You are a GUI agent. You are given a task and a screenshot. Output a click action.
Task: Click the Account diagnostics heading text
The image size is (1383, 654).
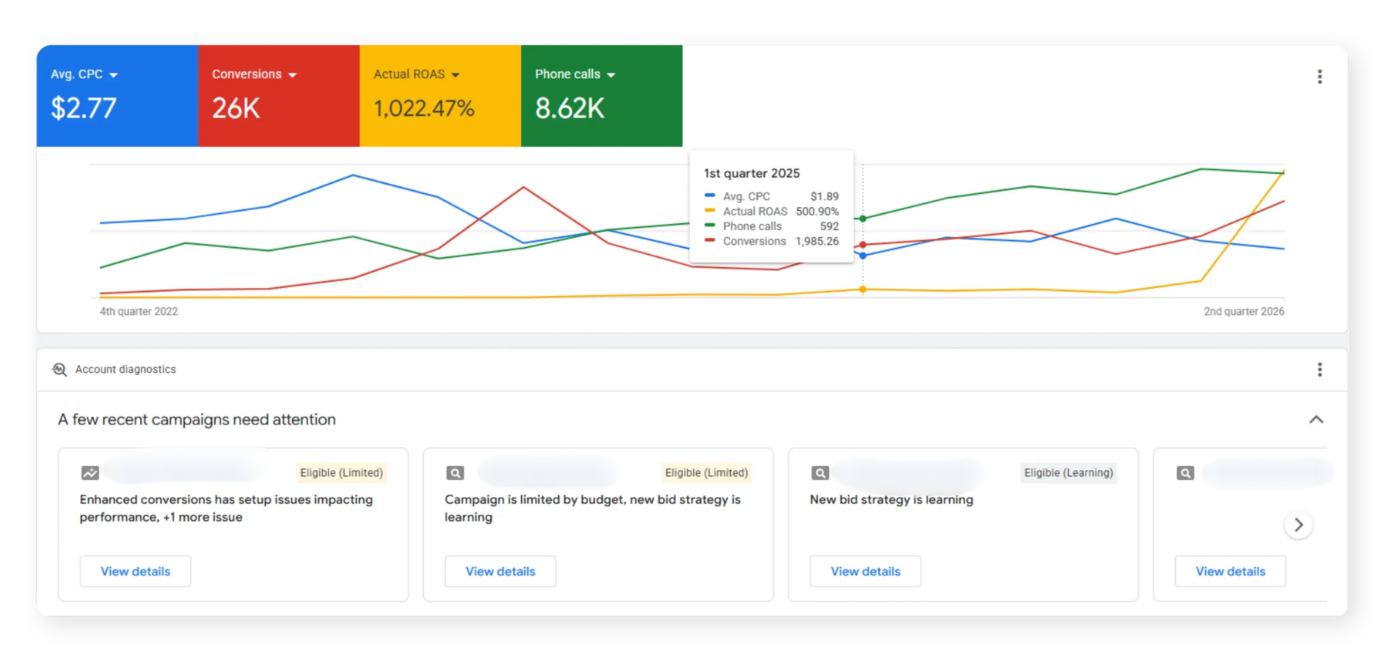click(x=125, y=370)
